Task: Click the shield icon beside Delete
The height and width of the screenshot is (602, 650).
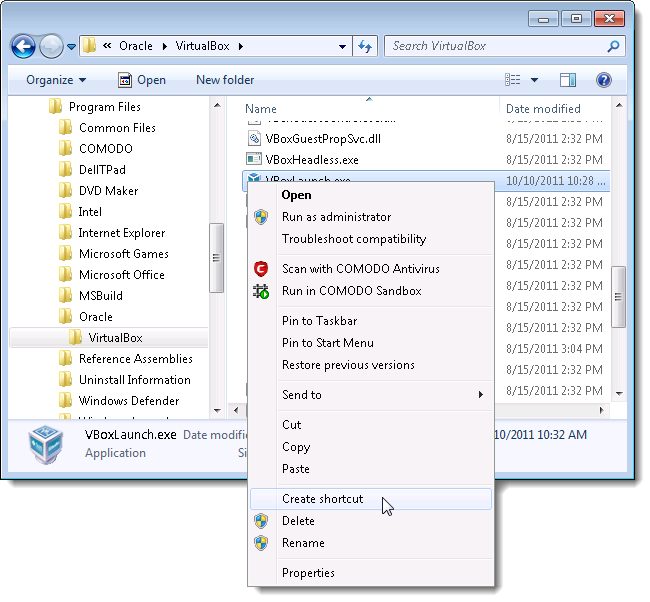Action: [x=261, y=521]
